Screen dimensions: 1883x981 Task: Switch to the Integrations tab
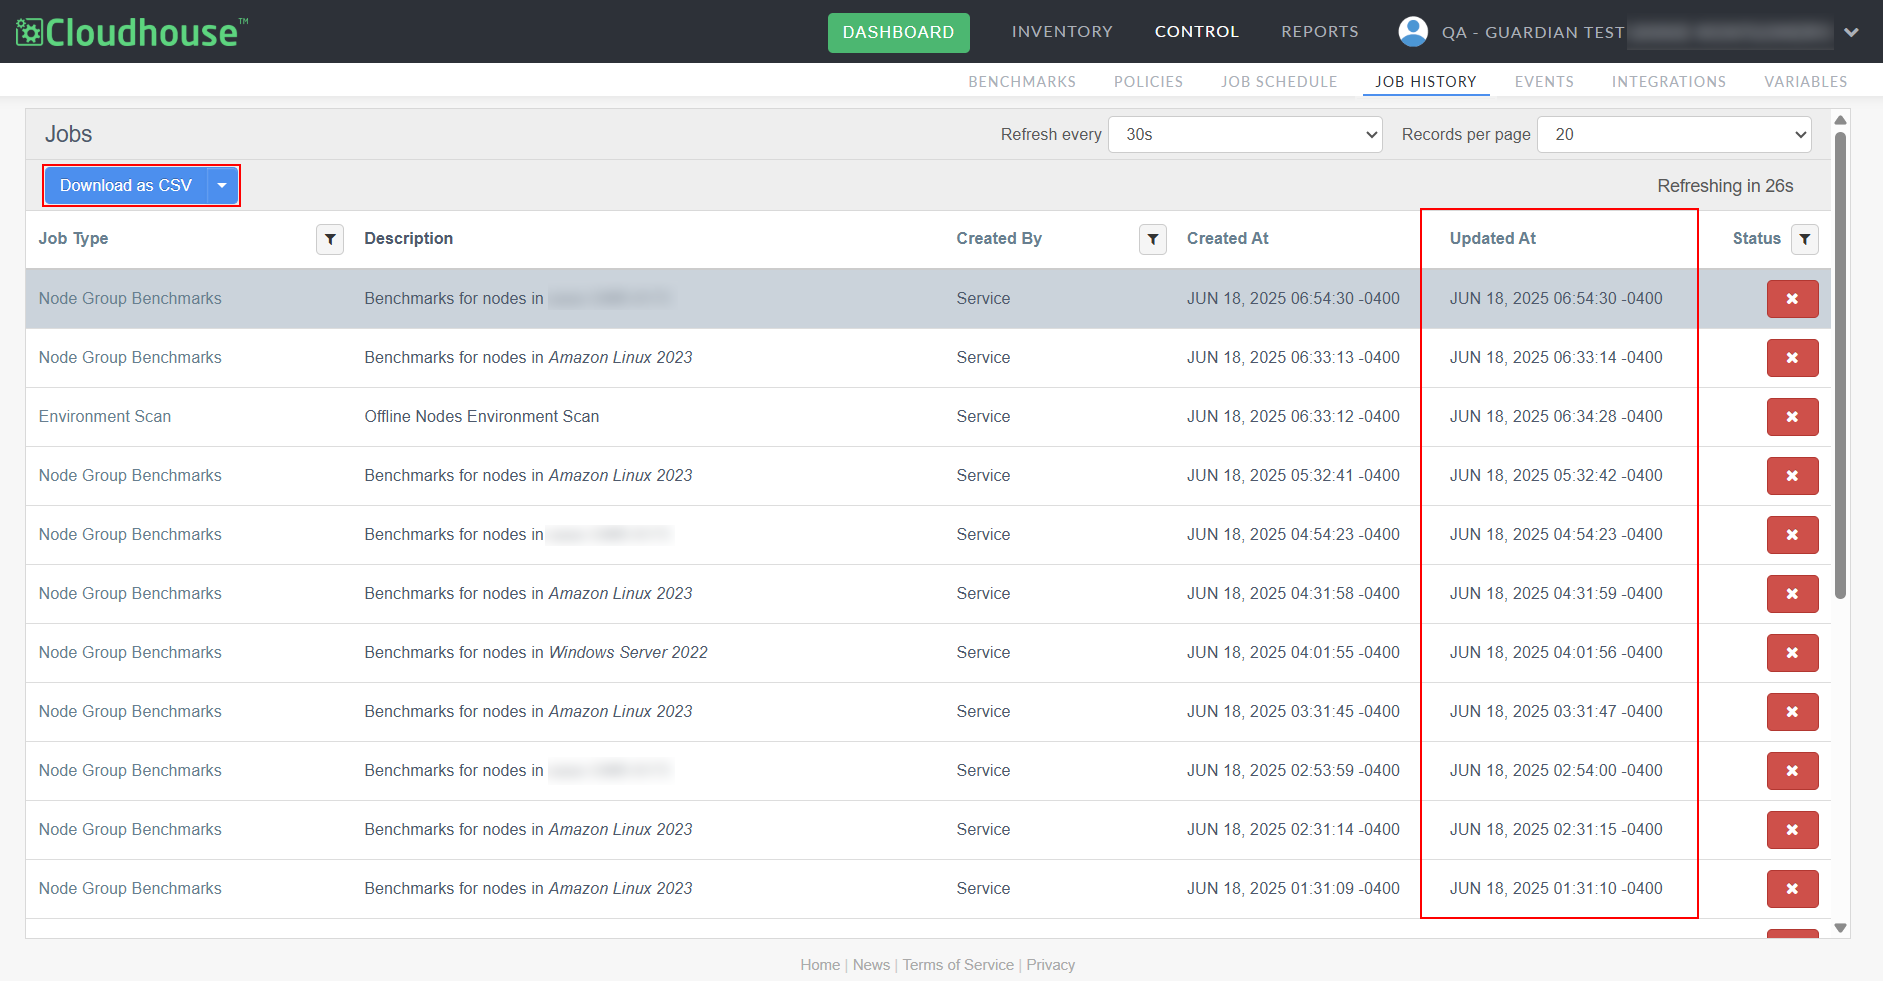[1668, 82]
